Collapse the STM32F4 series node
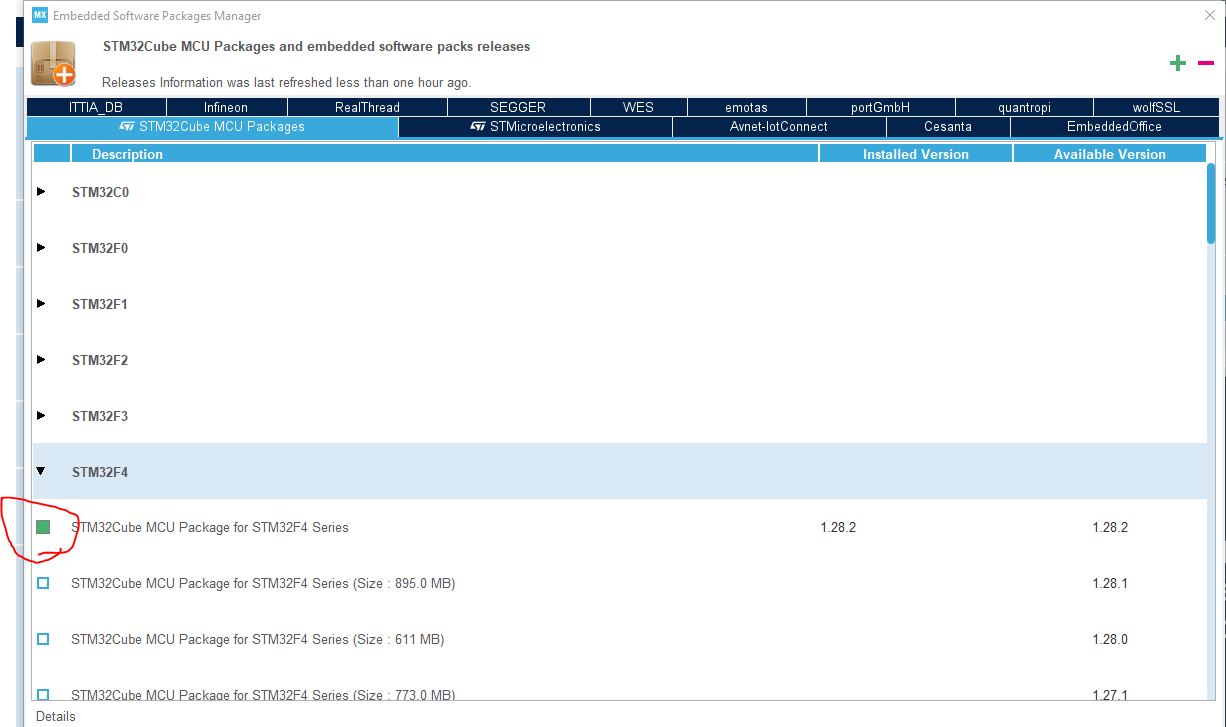 (41, 471)
